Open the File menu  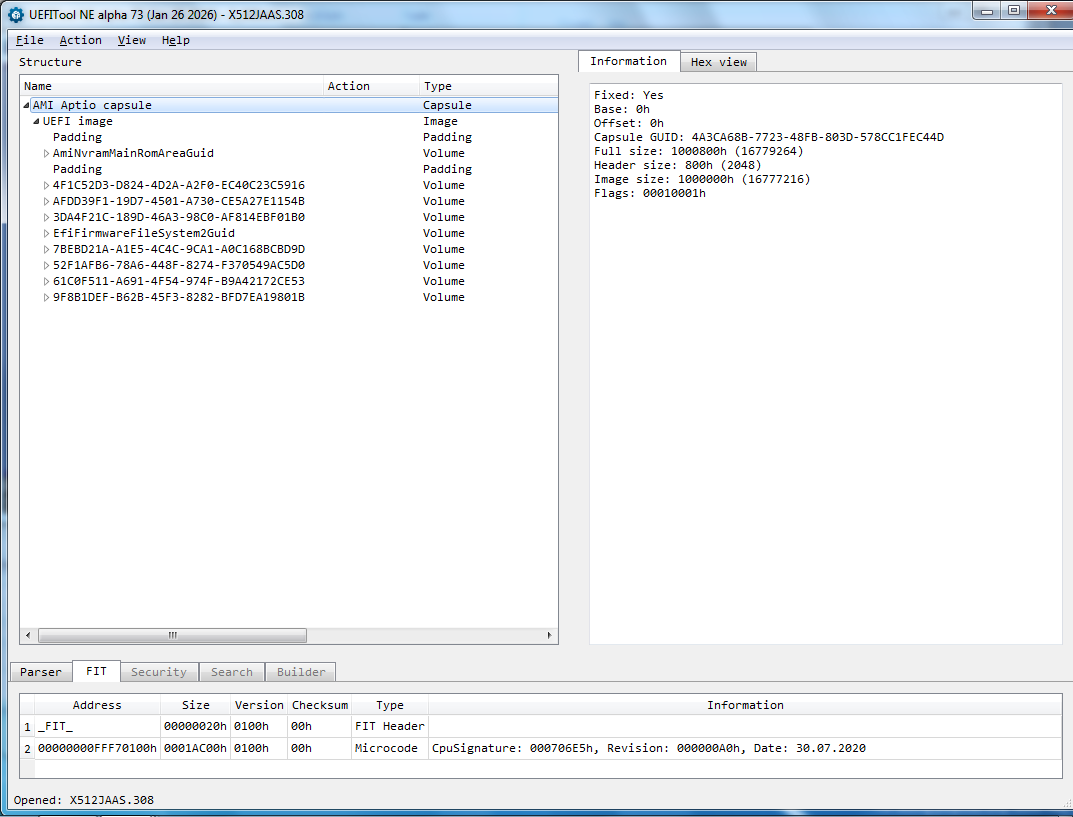30,40
